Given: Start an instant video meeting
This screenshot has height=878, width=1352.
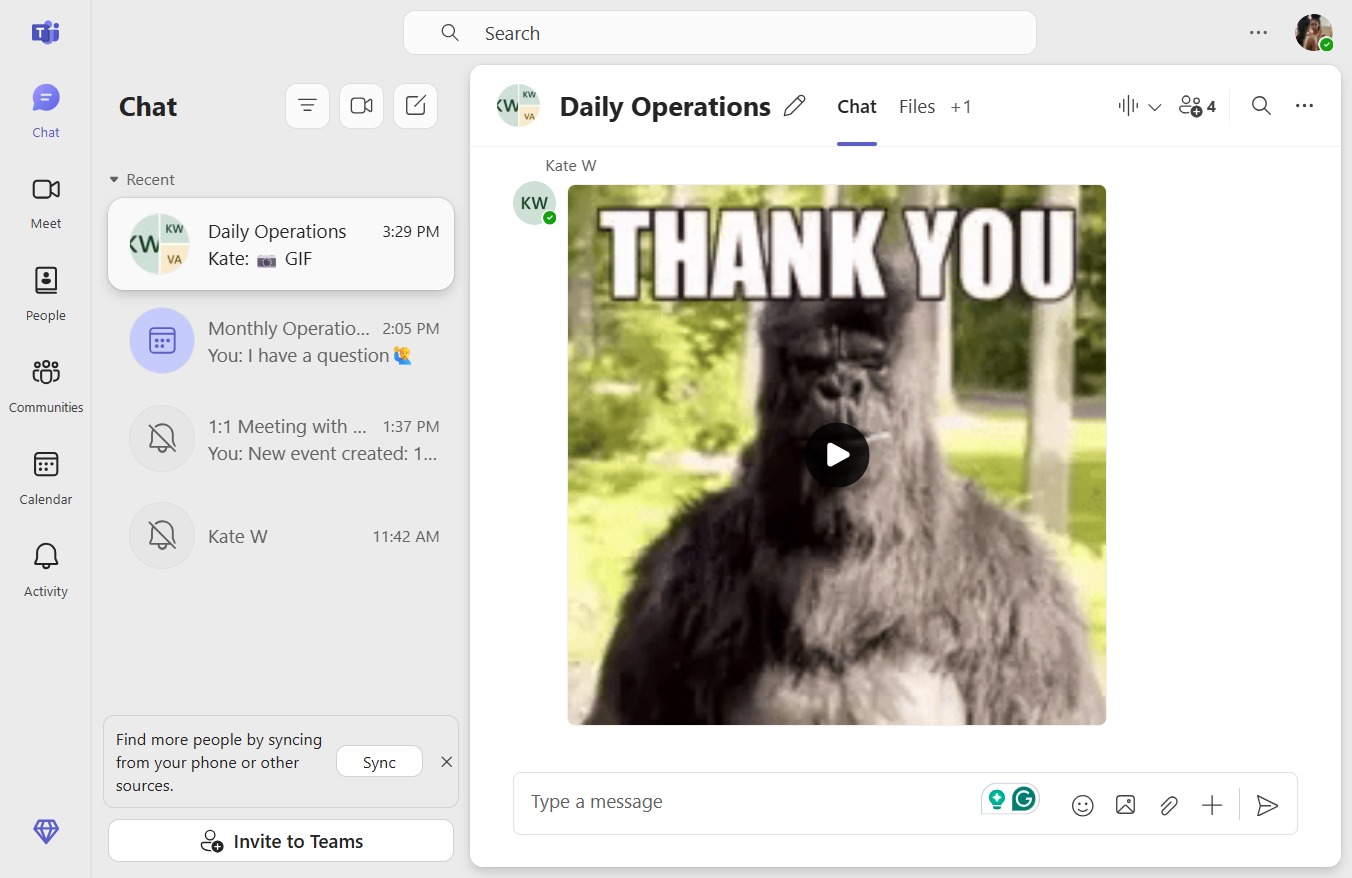Looking at the screenshot, I should tap(361, 106).
